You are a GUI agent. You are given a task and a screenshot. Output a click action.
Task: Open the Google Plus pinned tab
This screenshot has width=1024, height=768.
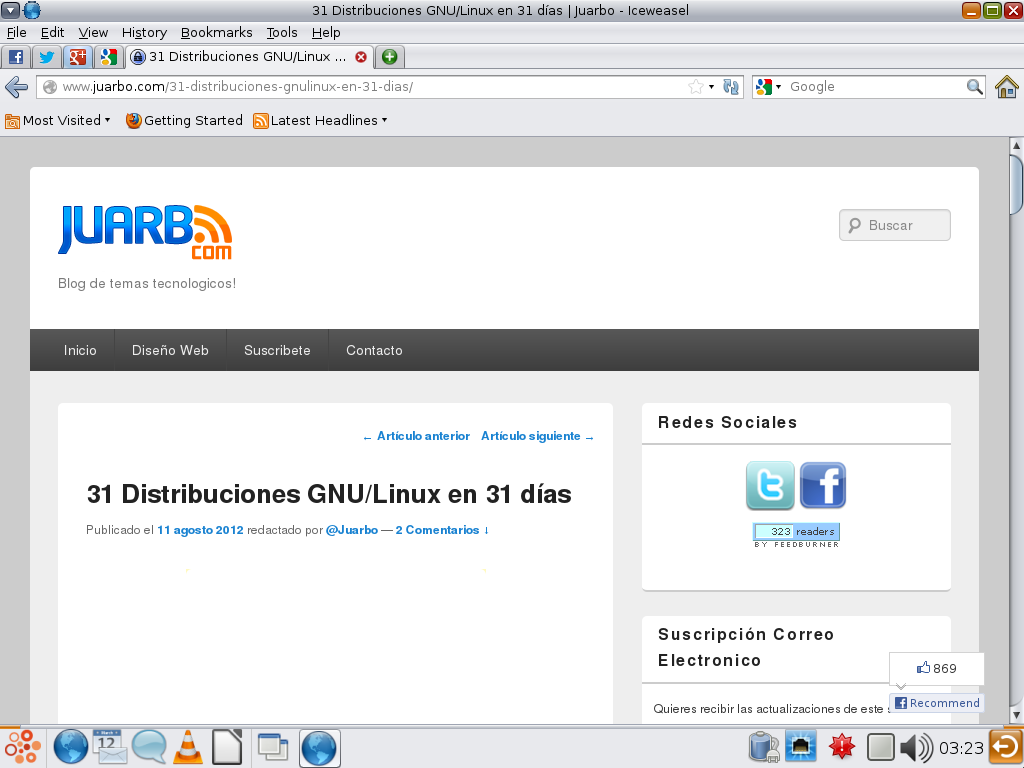[78, 57]
